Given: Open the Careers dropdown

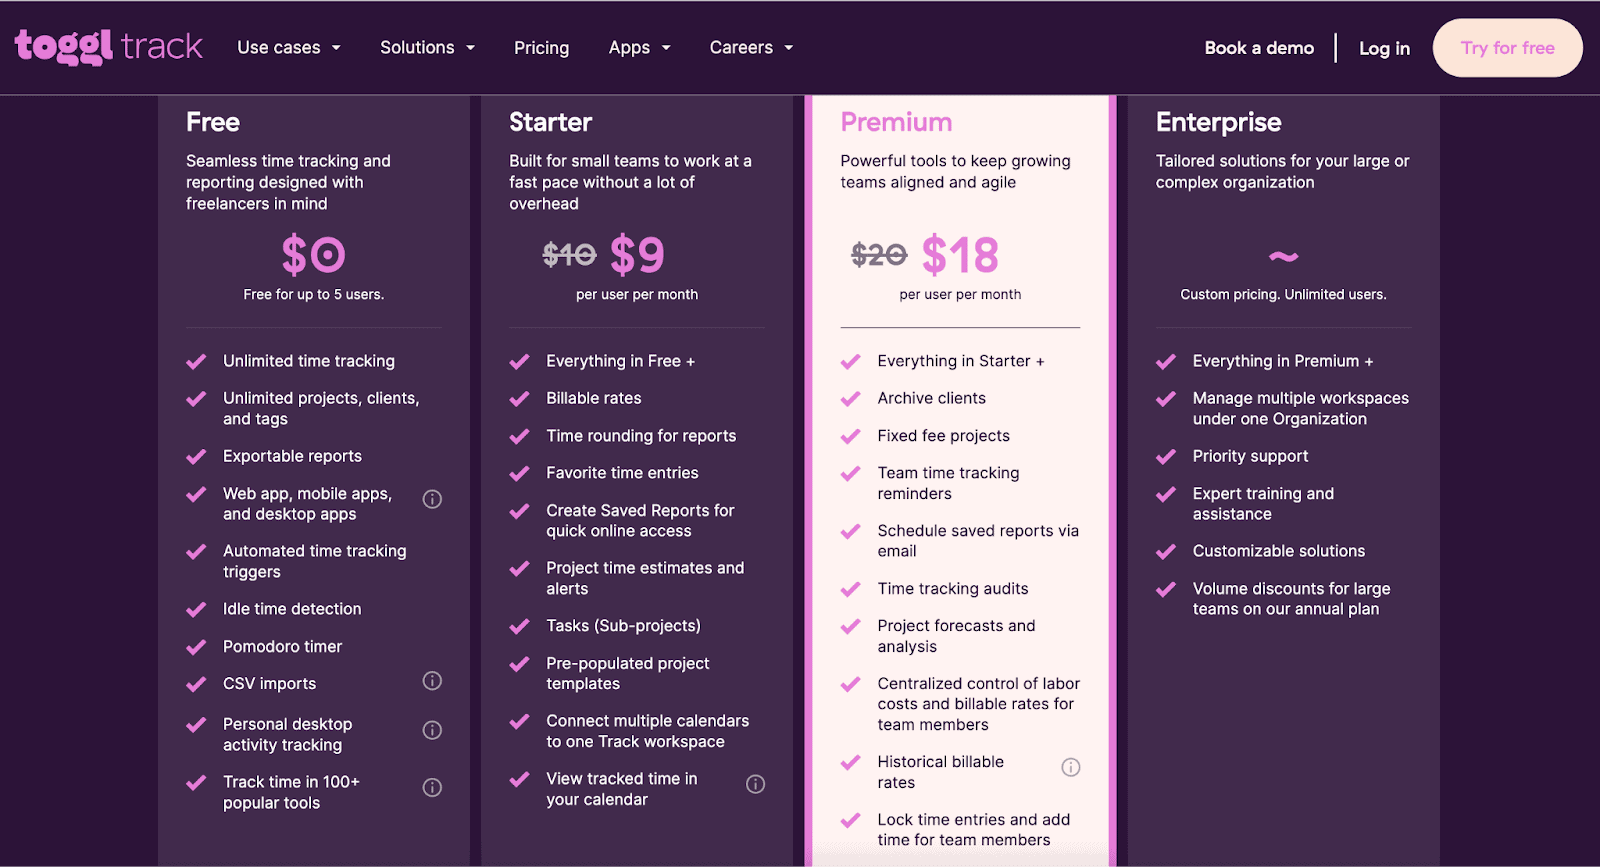Looking at the screenshot, I should [x=751, y=48].
